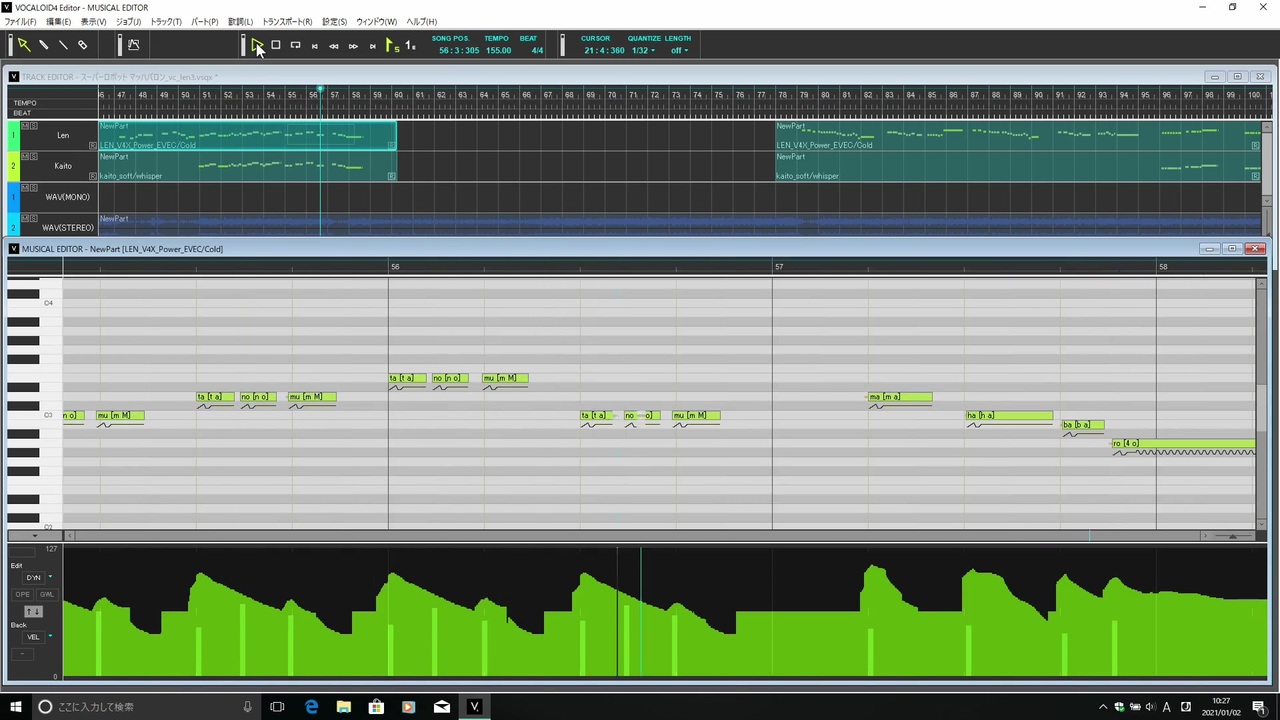Open the 編集(E) menu

(x=58, y=22)
